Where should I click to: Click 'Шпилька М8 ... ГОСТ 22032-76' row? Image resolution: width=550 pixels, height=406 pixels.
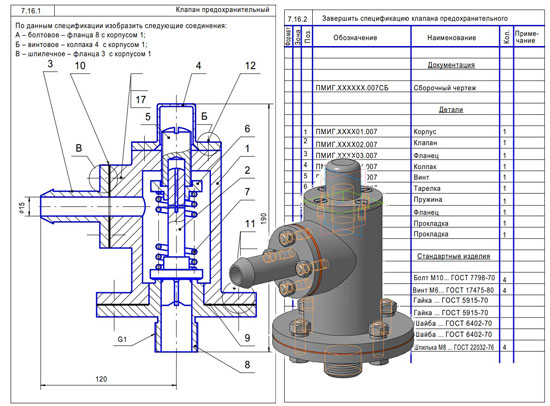click(x=454, y=347)
